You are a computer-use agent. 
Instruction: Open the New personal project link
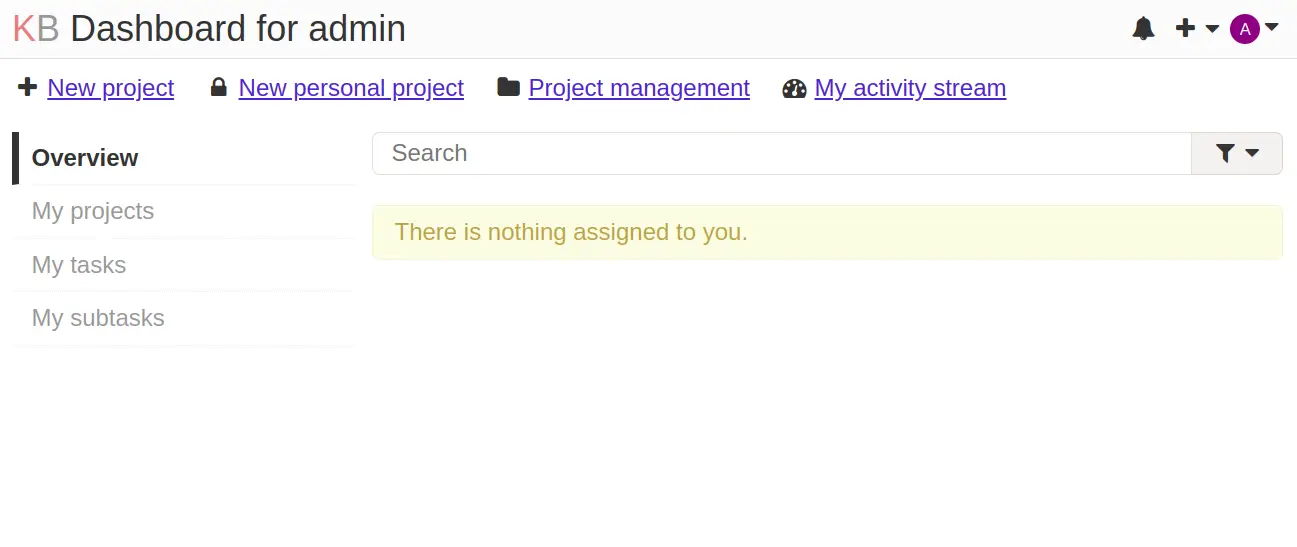pyautogui.click(x=351, y=88)
